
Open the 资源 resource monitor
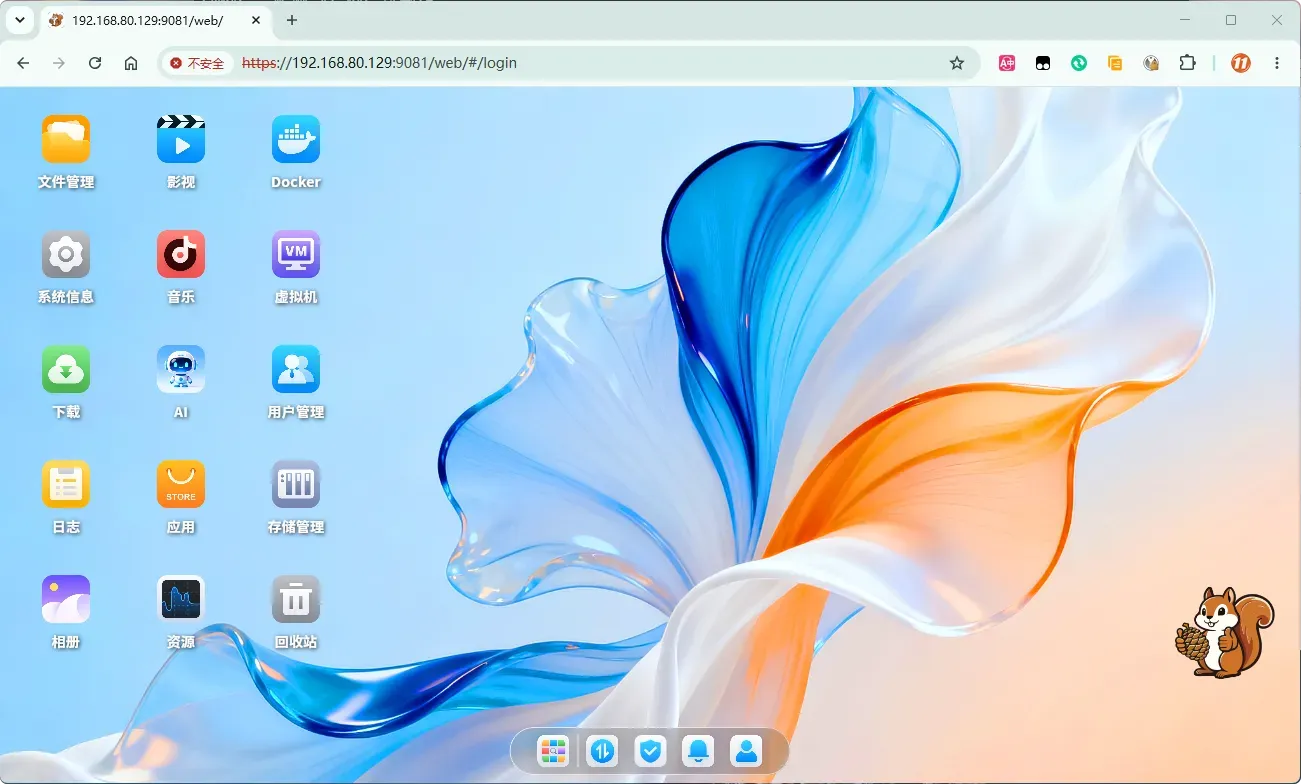181,599
